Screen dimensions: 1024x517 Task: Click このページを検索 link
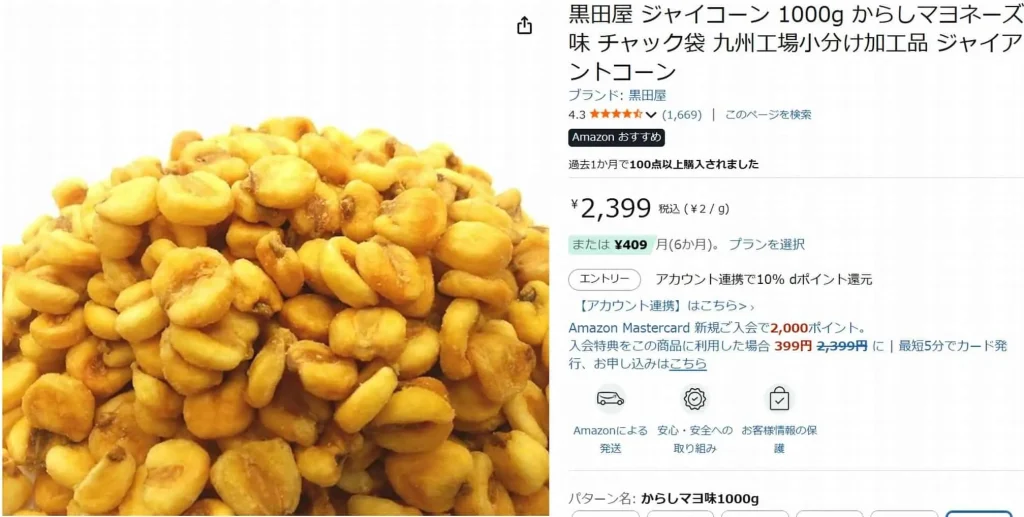[768, 115]
